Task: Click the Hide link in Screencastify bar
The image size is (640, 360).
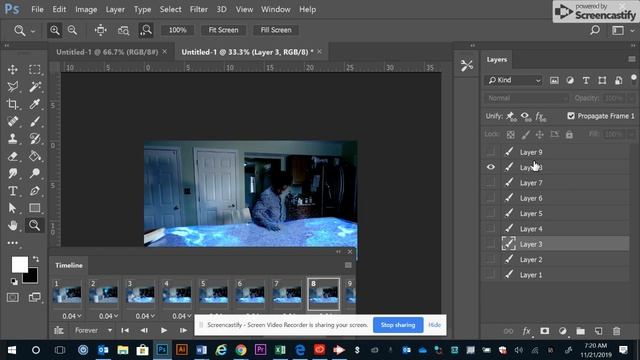Action: pyautogui.click(x=434, y=325)
